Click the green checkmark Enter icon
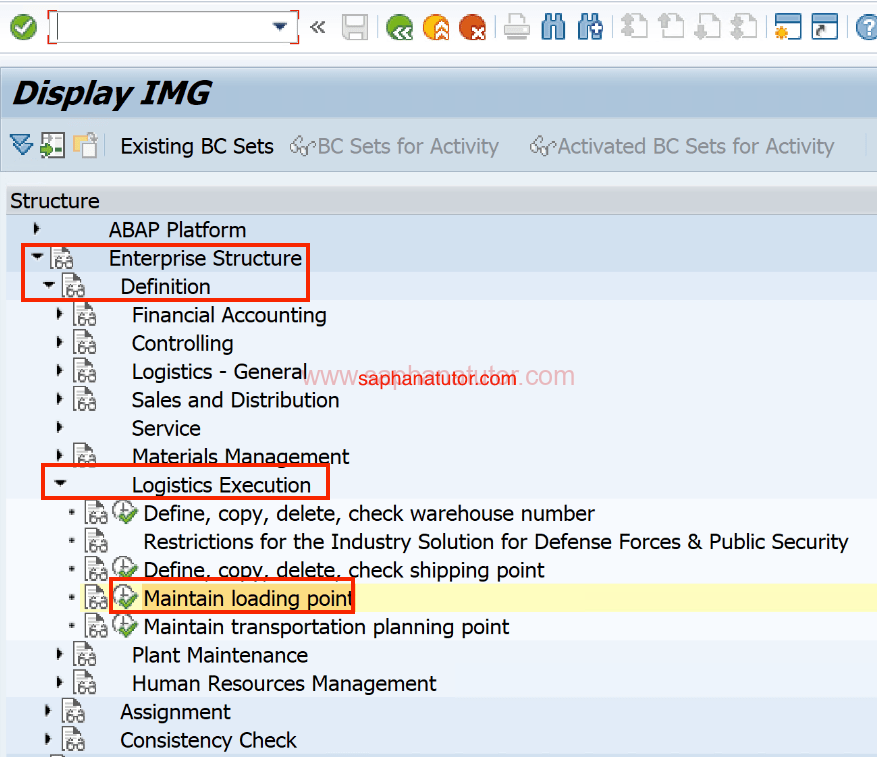877x757 pixels. [x=23, y=27]
